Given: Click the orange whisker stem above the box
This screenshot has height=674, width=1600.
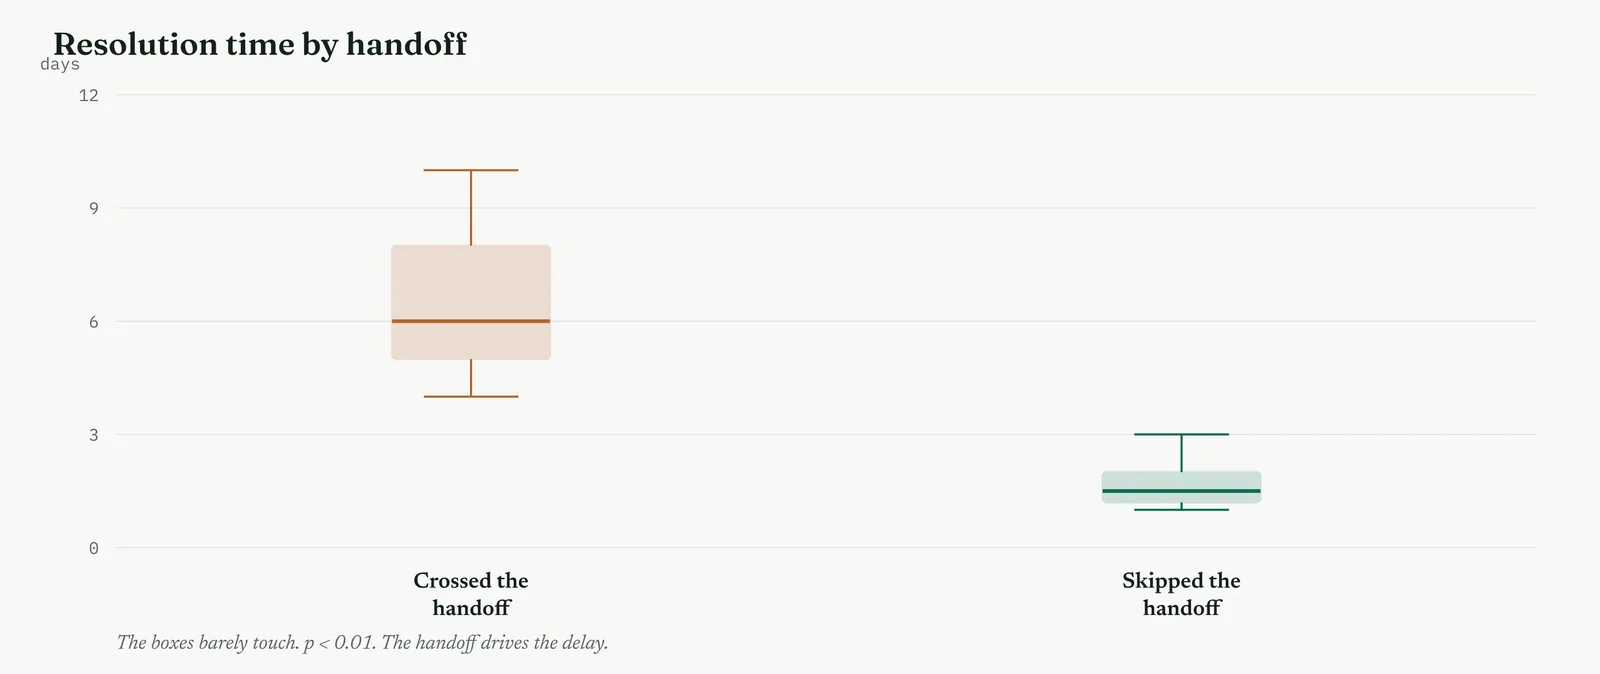Looking at the screenshot, I should pos(471,208).
